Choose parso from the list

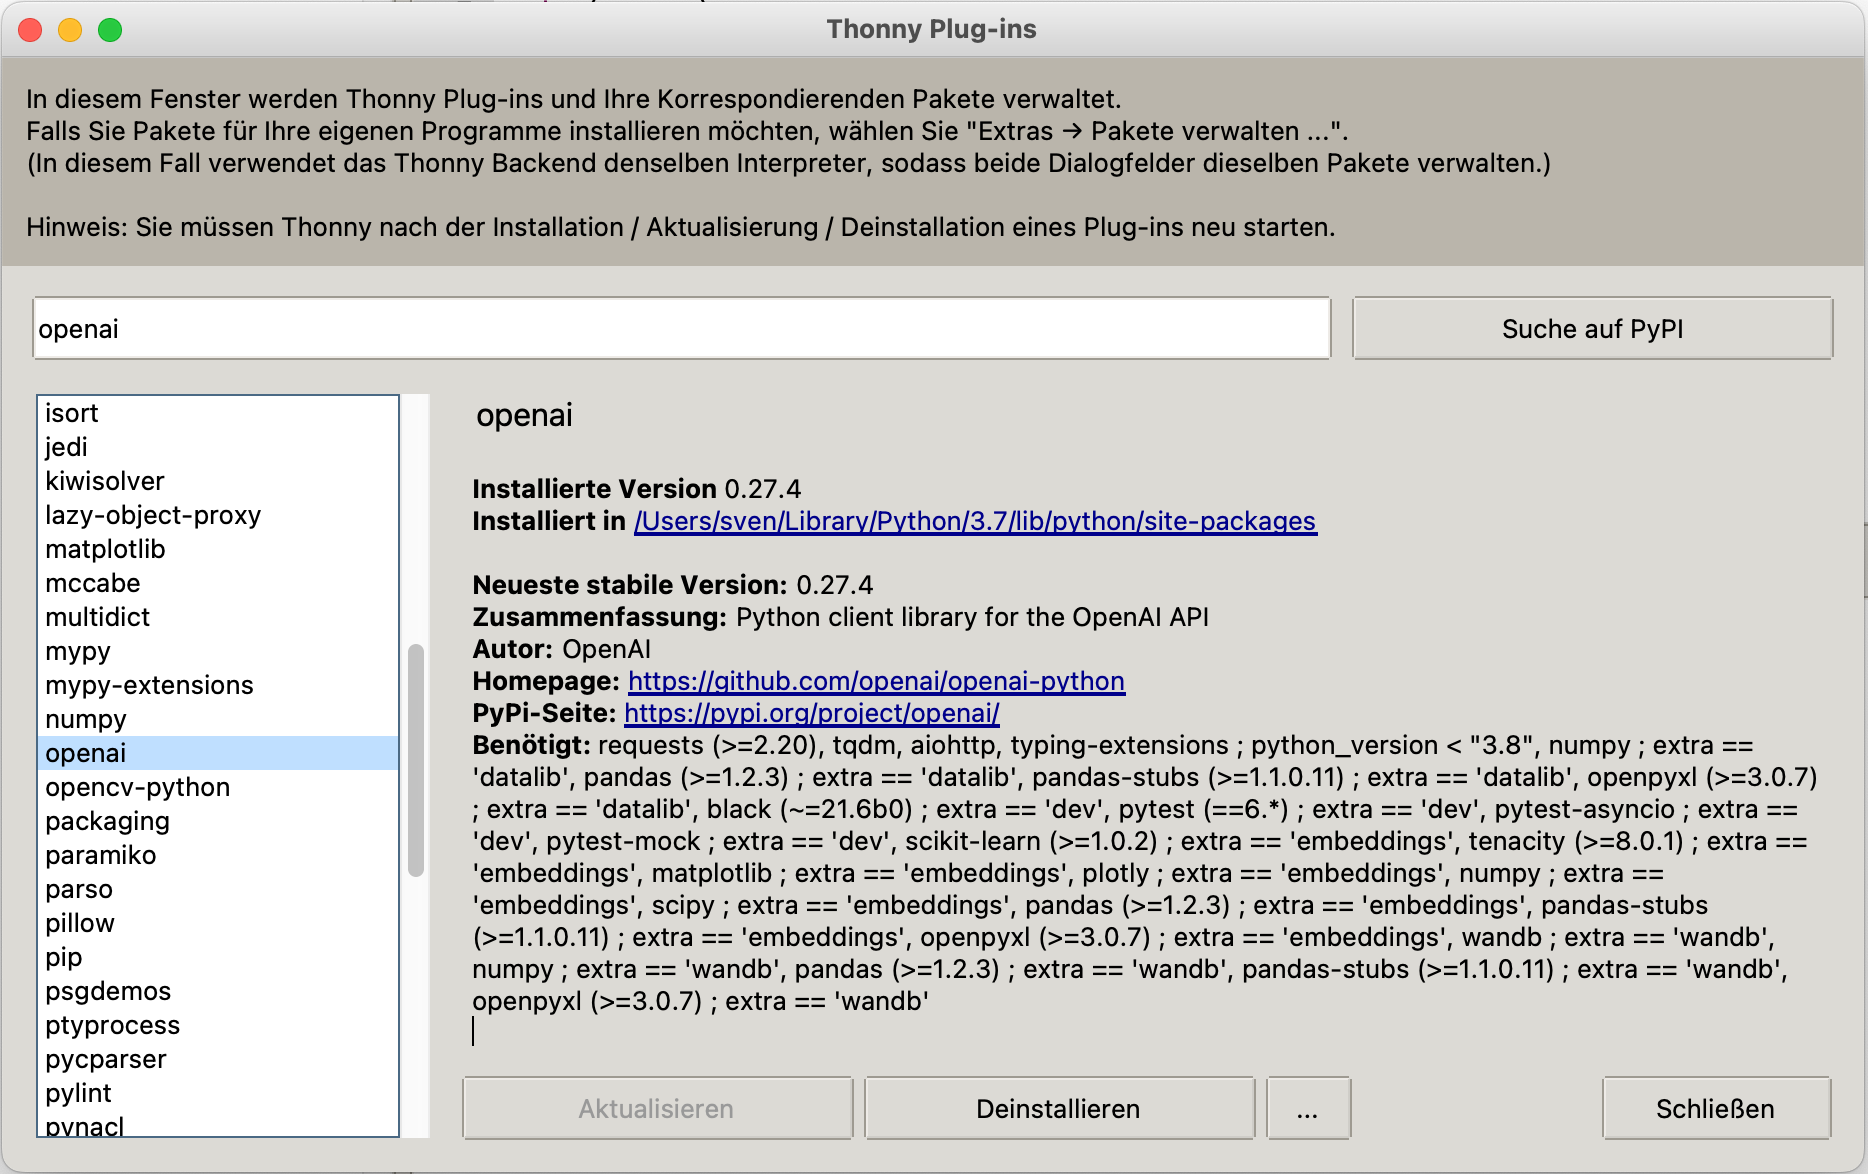coord(218,889)
